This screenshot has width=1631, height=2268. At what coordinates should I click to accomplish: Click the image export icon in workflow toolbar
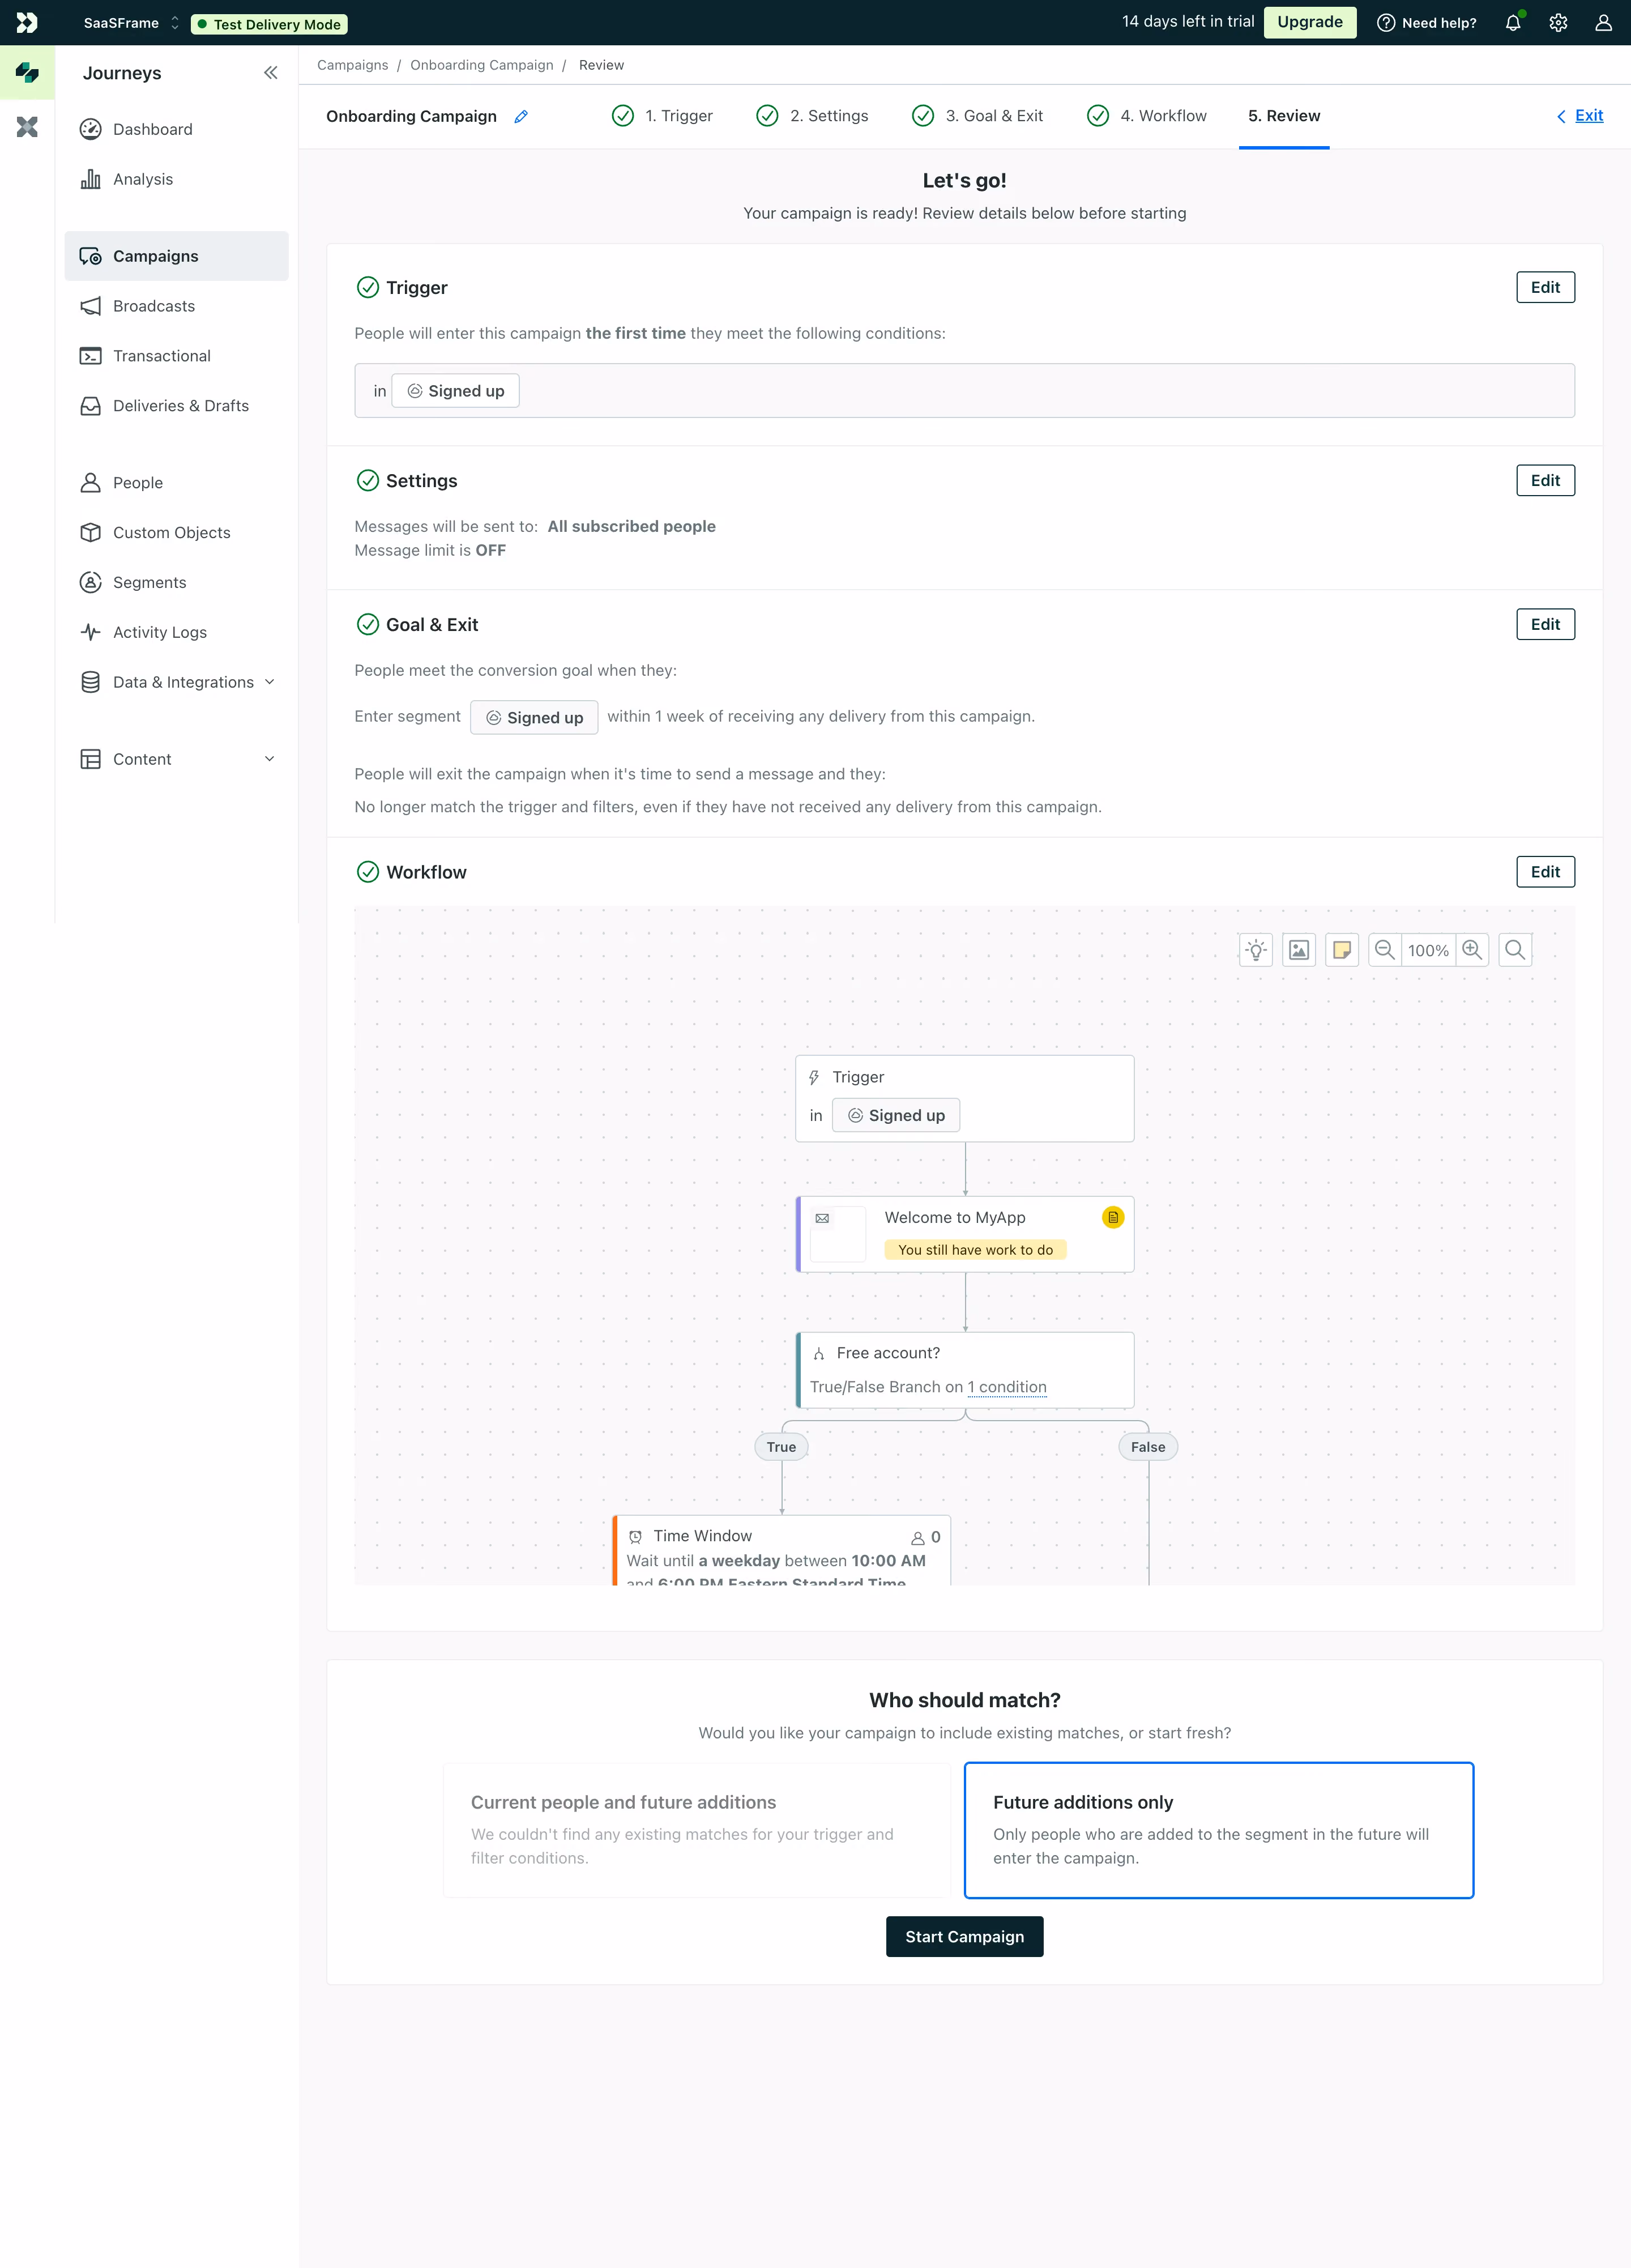(1299, 950)
